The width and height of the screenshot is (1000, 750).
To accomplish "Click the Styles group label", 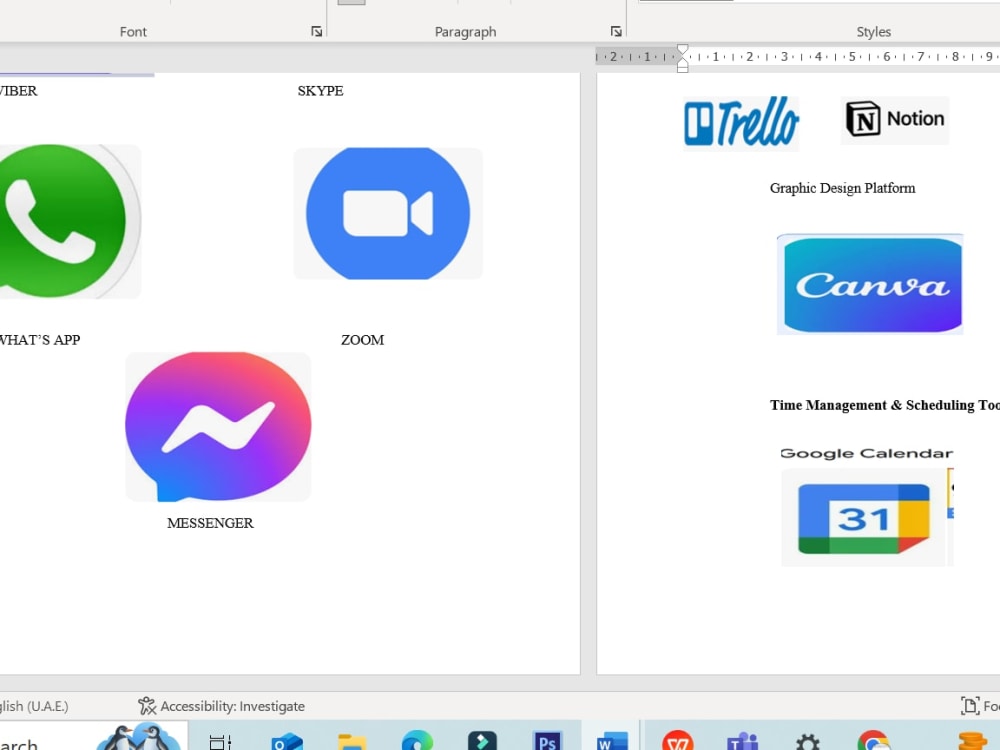I will (873, 32).
